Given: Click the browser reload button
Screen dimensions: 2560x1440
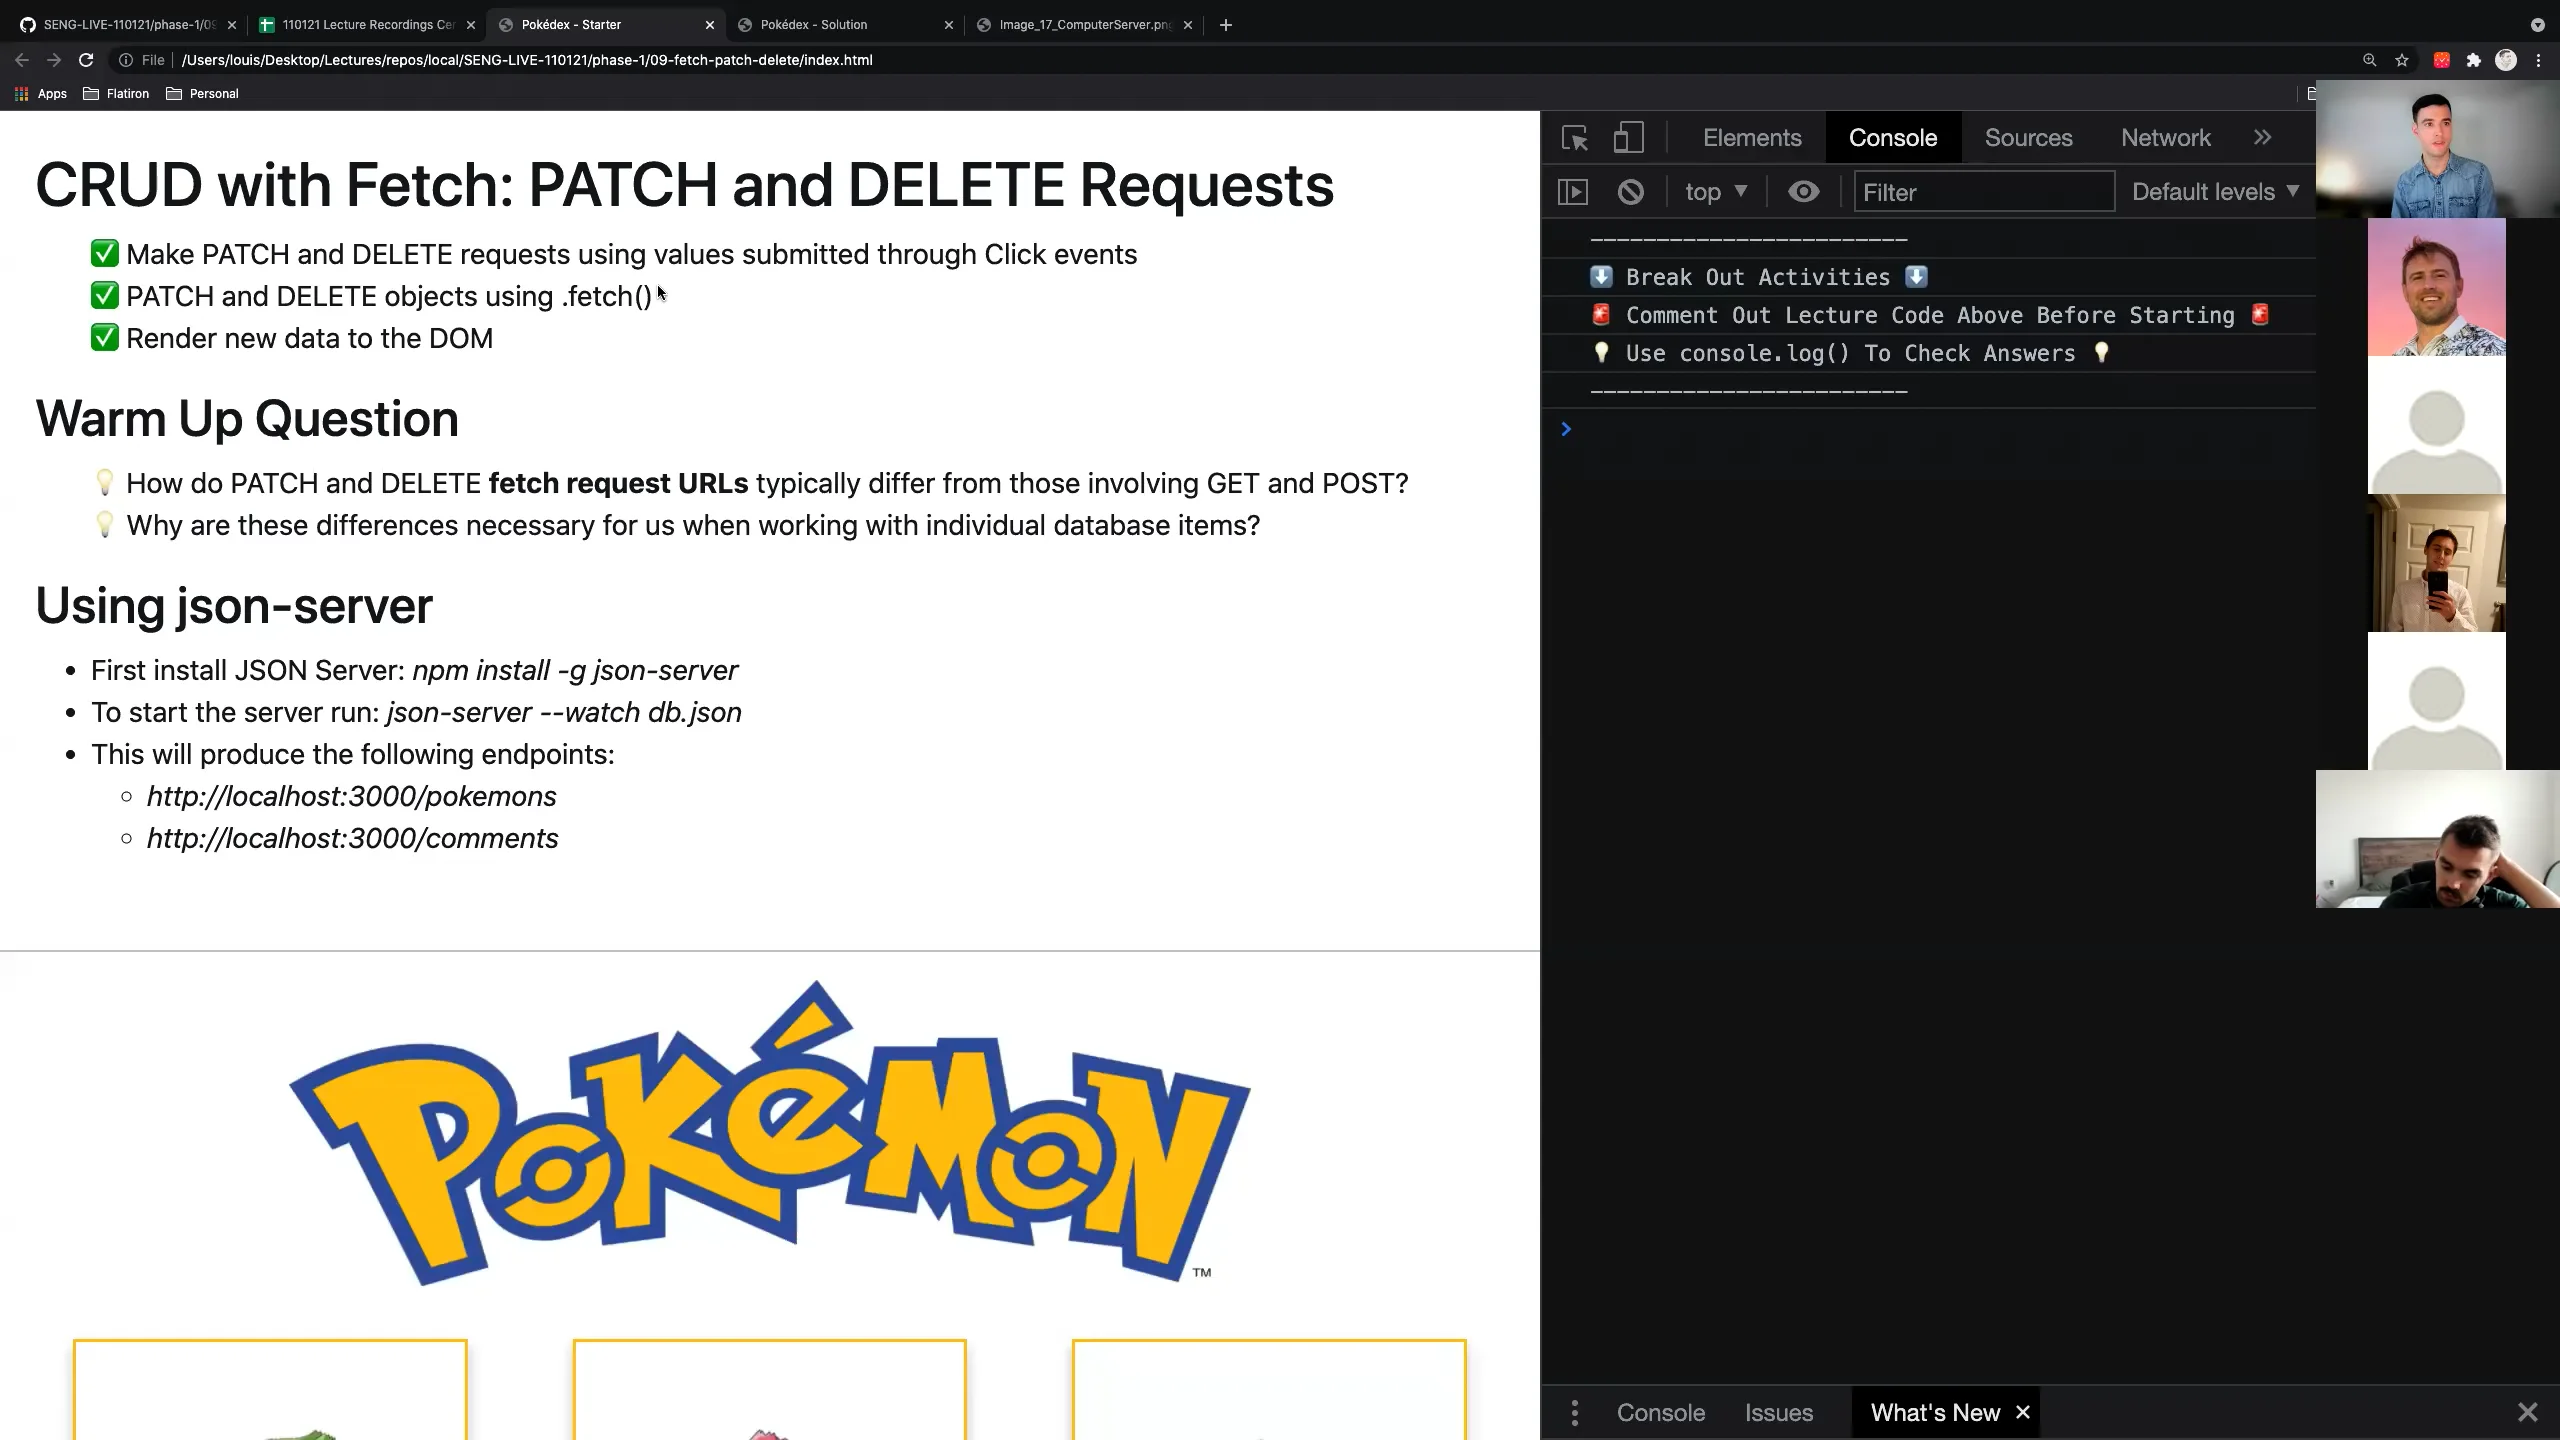Looking at the screenshot, I should pyautogui.click(x=86, y=60).
